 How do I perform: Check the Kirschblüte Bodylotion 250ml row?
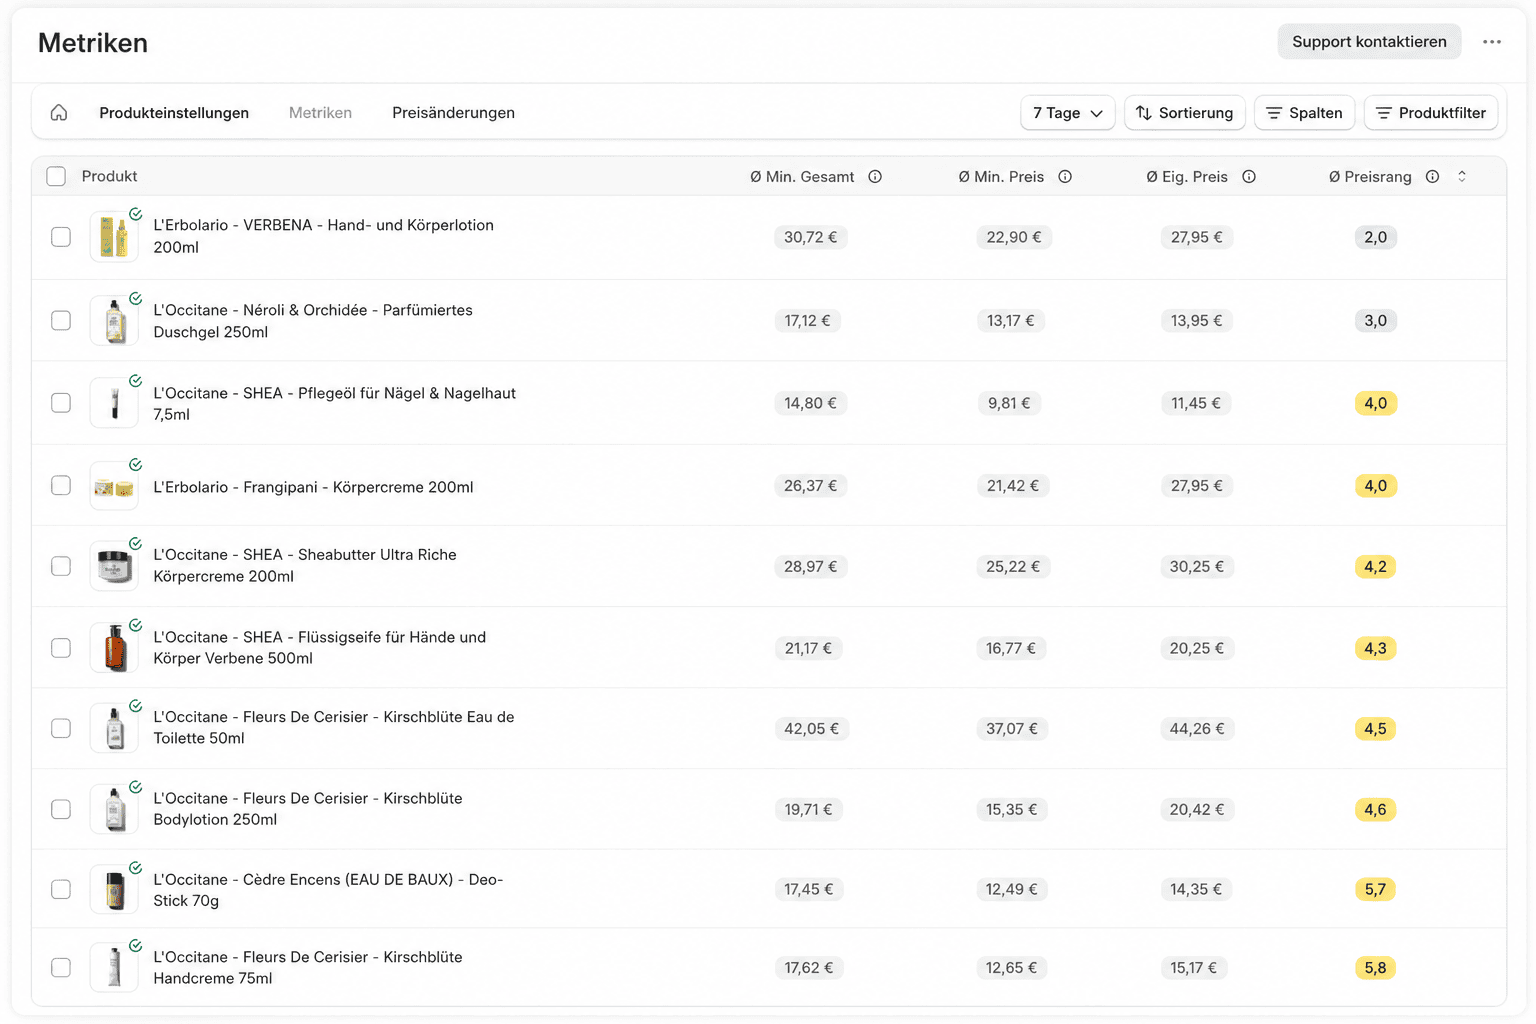tap(61, 809)
